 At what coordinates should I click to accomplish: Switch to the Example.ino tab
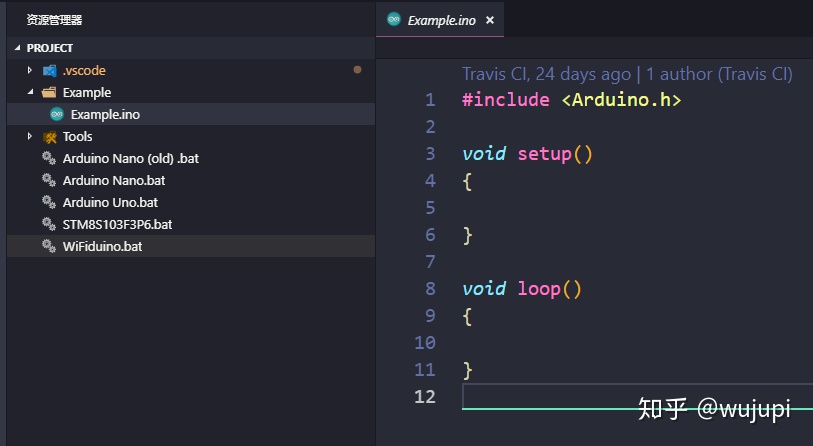click(440, 20)
